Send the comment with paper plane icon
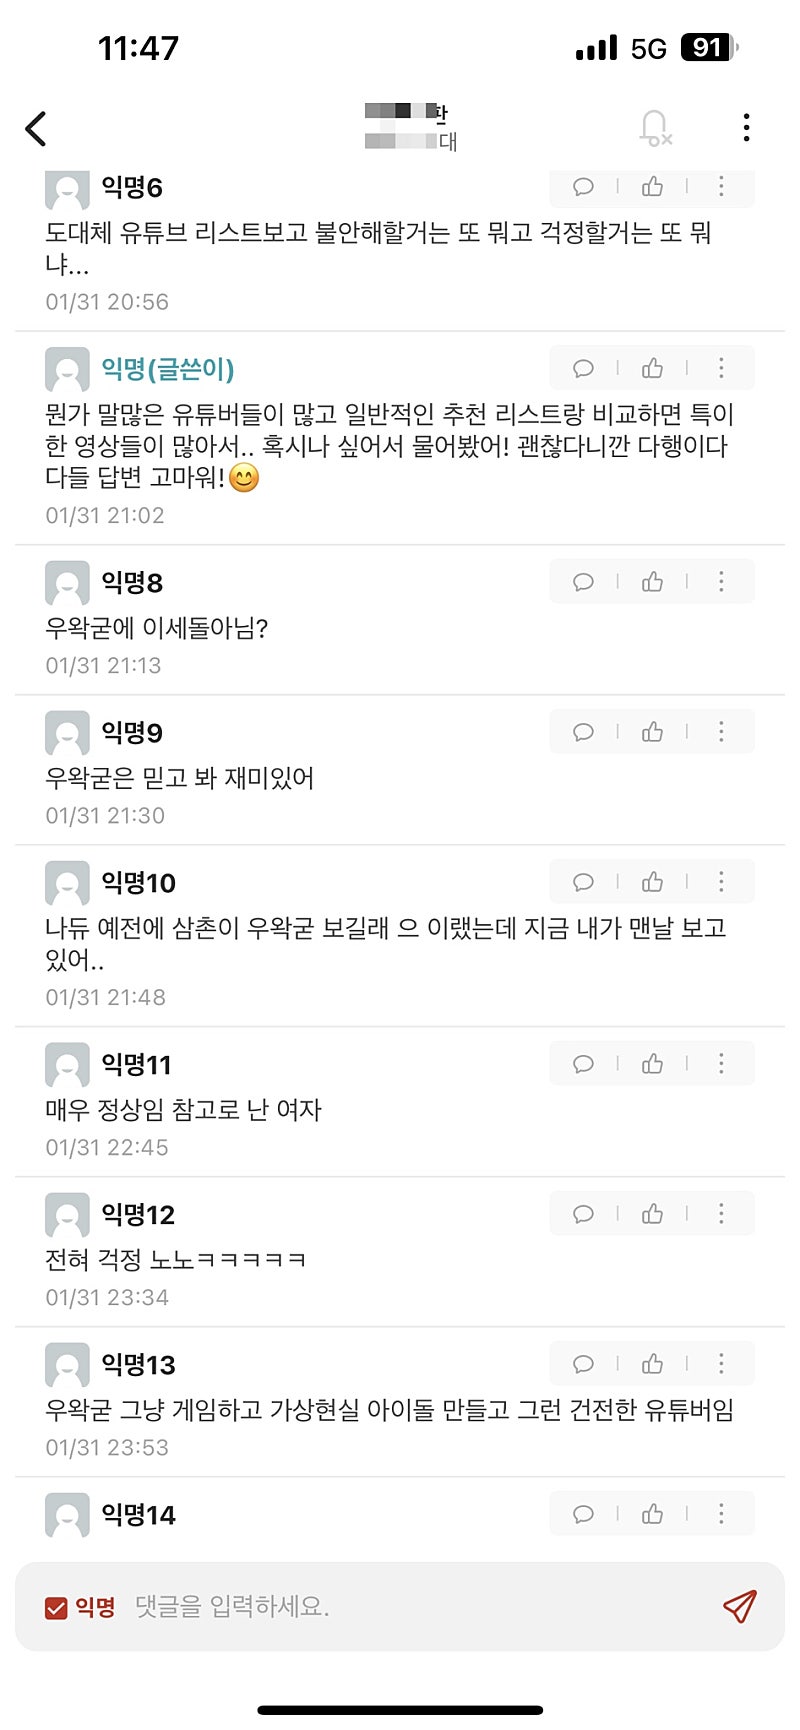The image size is (800, 1730). pyautogui.click(x=739, y=1607)
